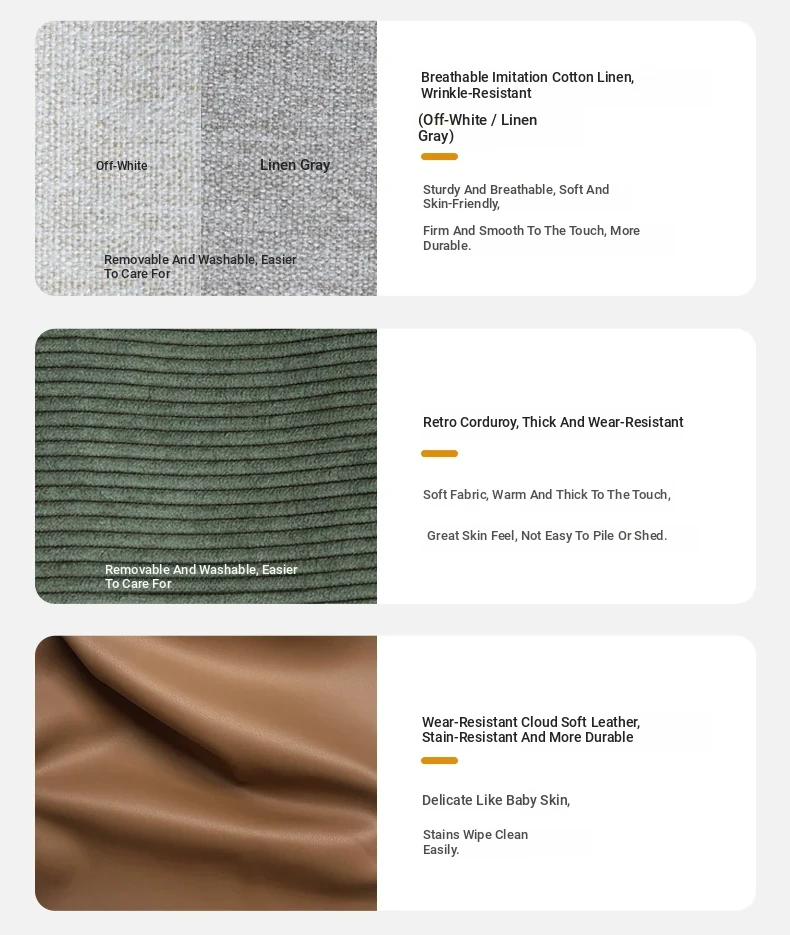Click the orange bar under the linen title

[439, 157]
